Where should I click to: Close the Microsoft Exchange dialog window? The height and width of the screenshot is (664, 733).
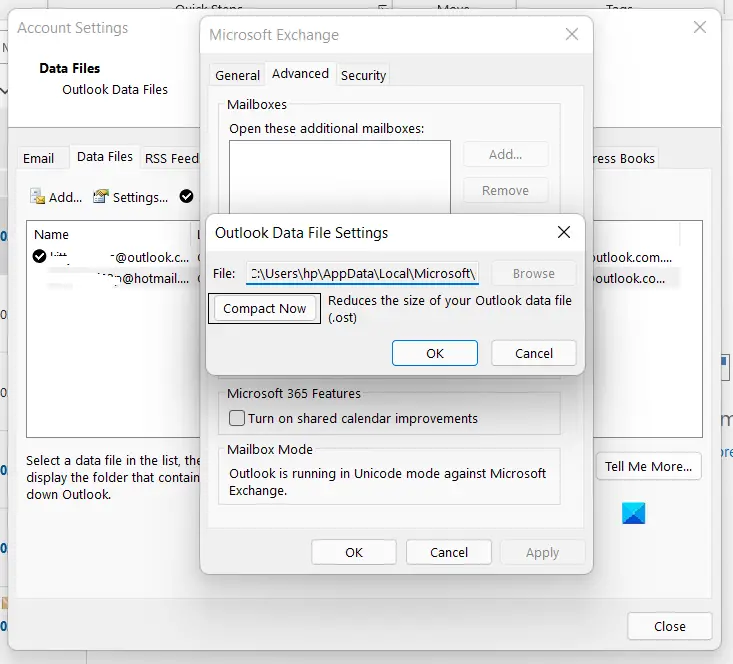coord(572,34)
